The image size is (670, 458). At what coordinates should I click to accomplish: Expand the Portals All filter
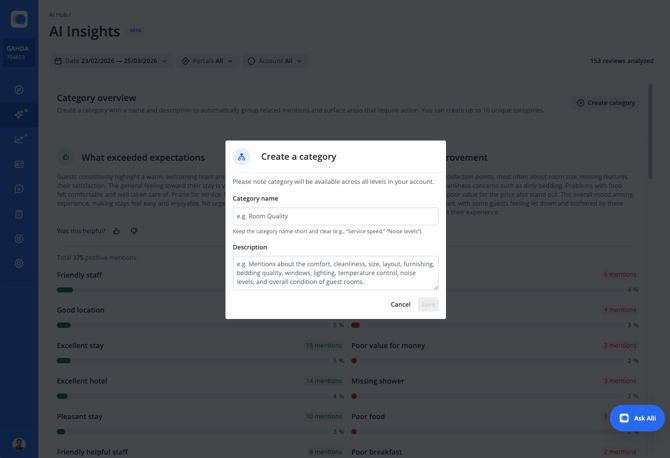point(207,61)
